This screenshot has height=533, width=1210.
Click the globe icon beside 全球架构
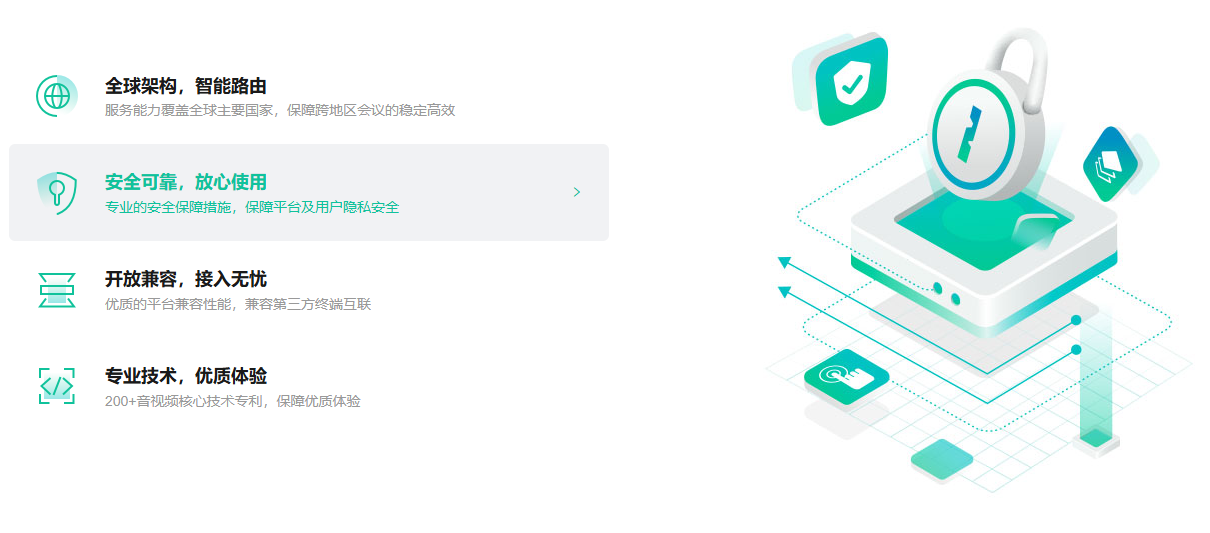[57, 96]
